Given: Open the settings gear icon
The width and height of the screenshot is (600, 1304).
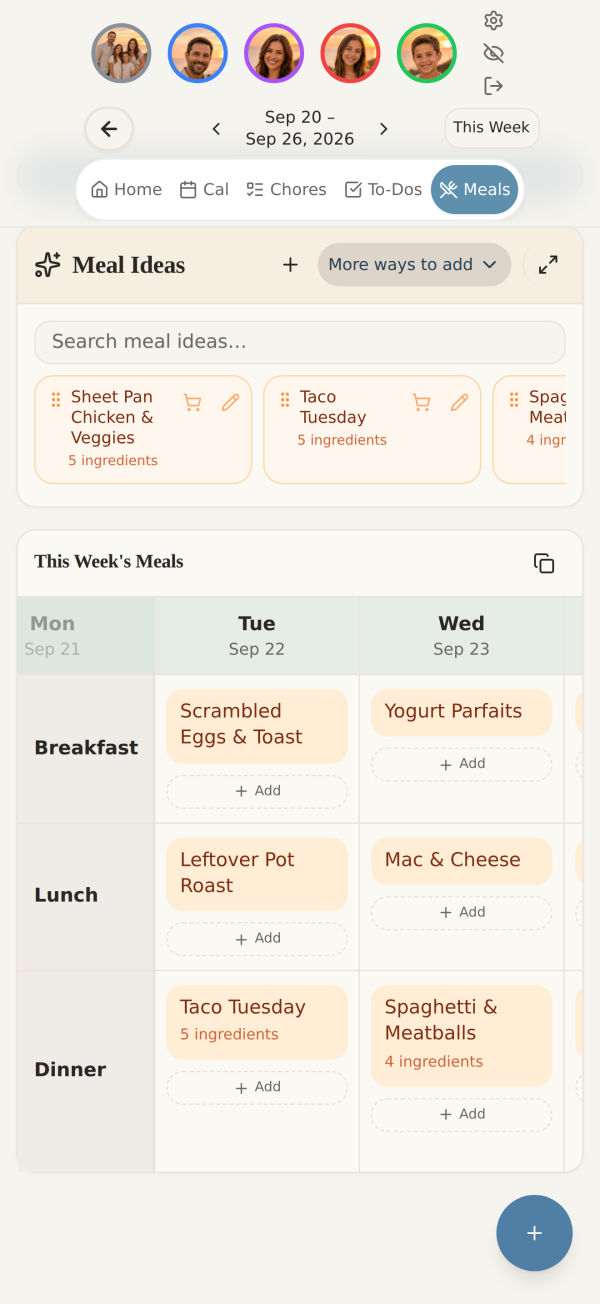Looking at the screenshot, I should tap(493, 20).
